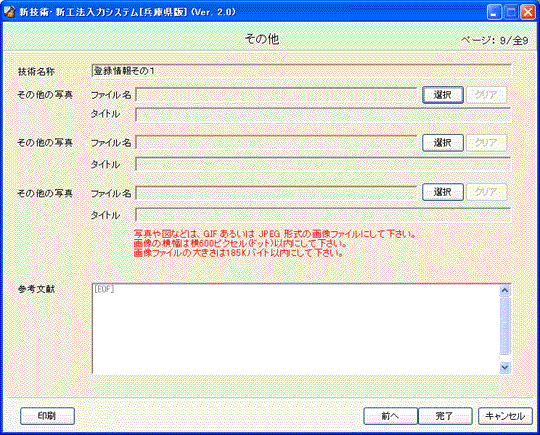The height and width of the screenshot is (435, 540).
Task: Click the 印刷 print button
Action: click(x=47, y=416)
